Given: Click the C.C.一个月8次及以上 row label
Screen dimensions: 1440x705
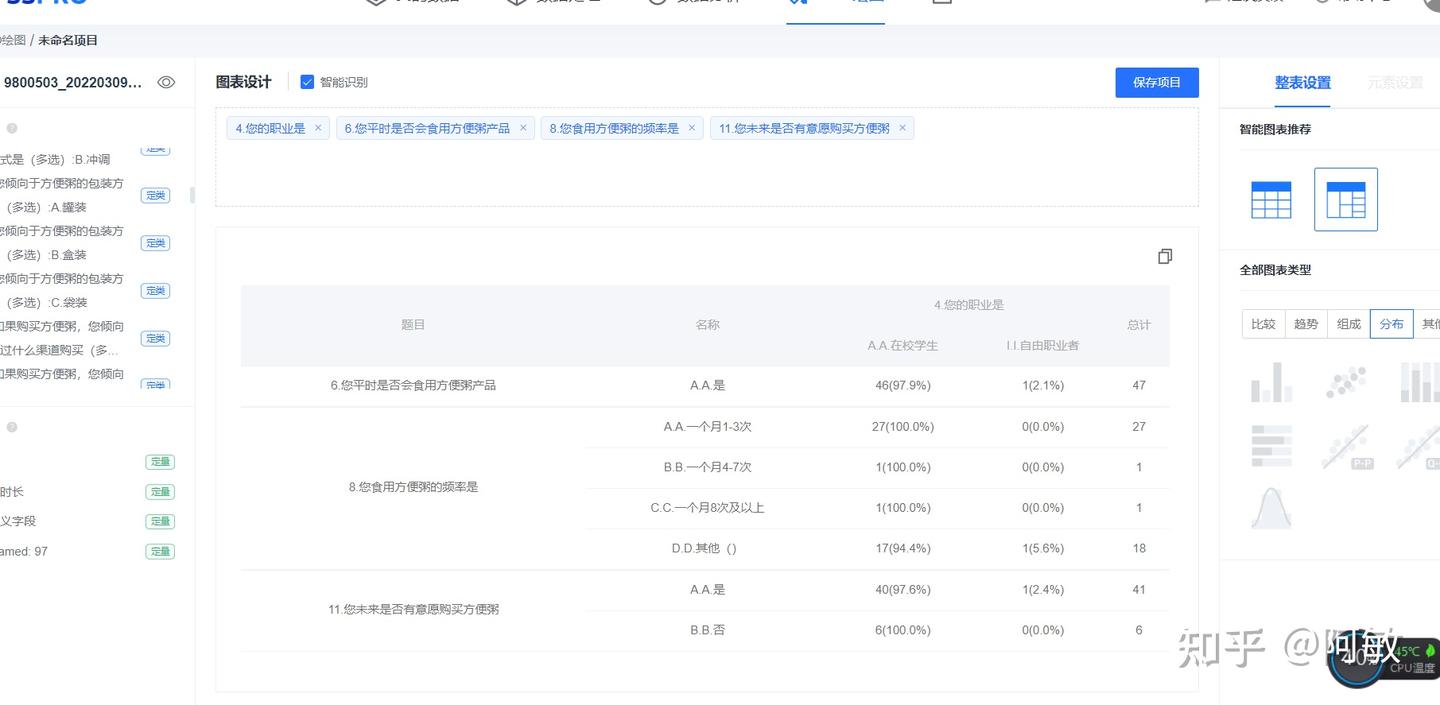Looking at the screenshot, I should pos(707,508).
